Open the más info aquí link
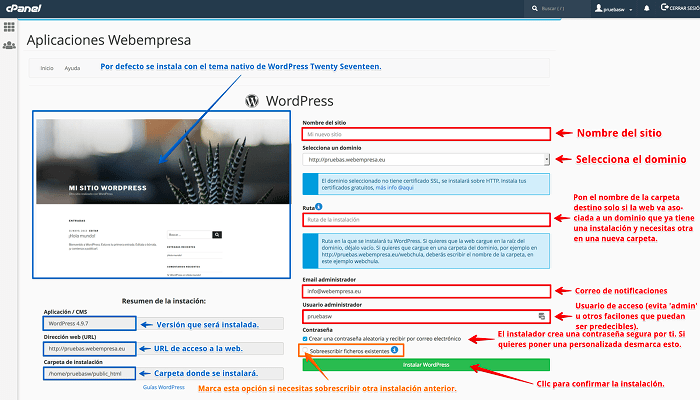 coord(394,188)
